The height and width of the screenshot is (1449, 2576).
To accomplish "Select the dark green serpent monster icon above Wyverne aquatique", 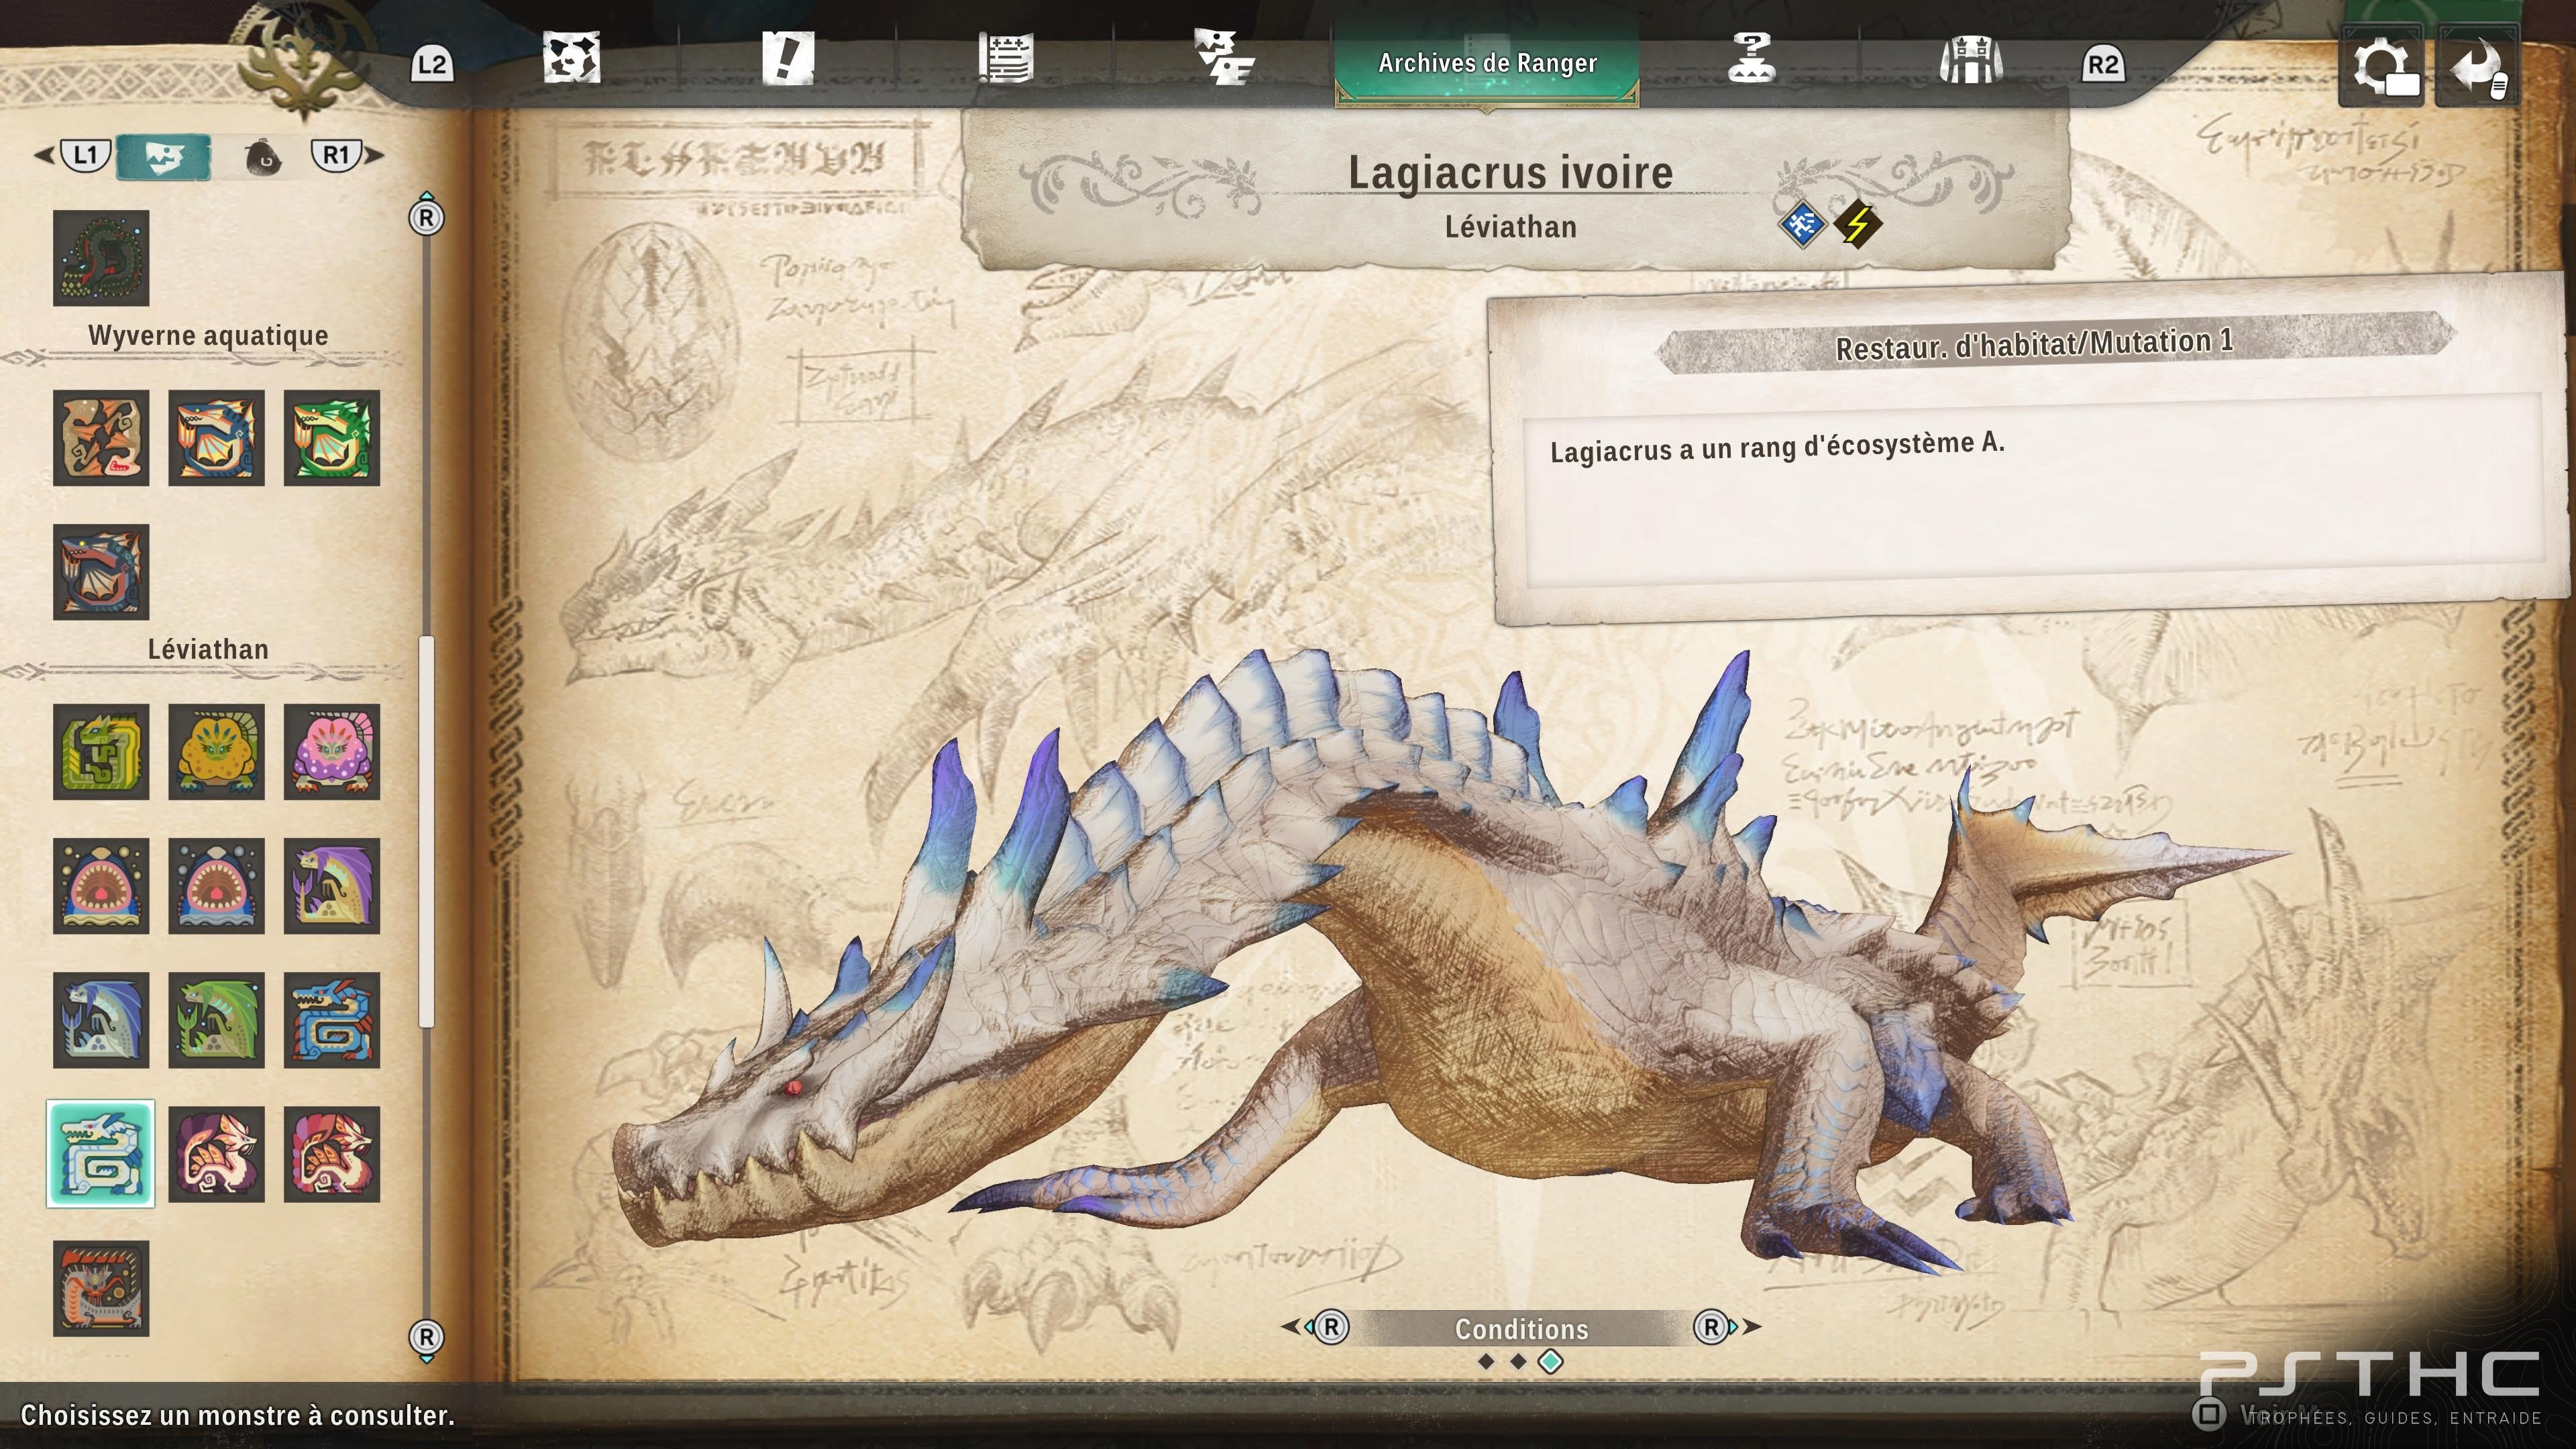I will [x=101, y=258].
